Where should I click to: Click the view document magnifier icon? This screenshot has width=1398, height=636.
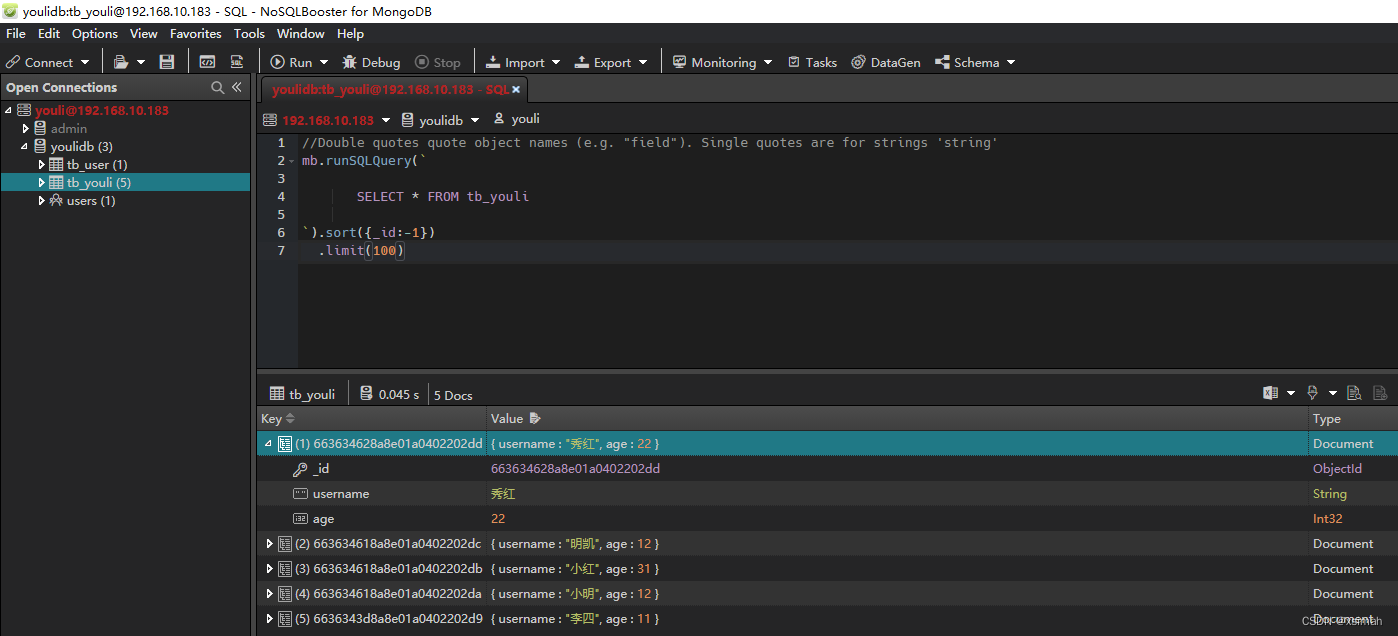tap(1354, 393)
